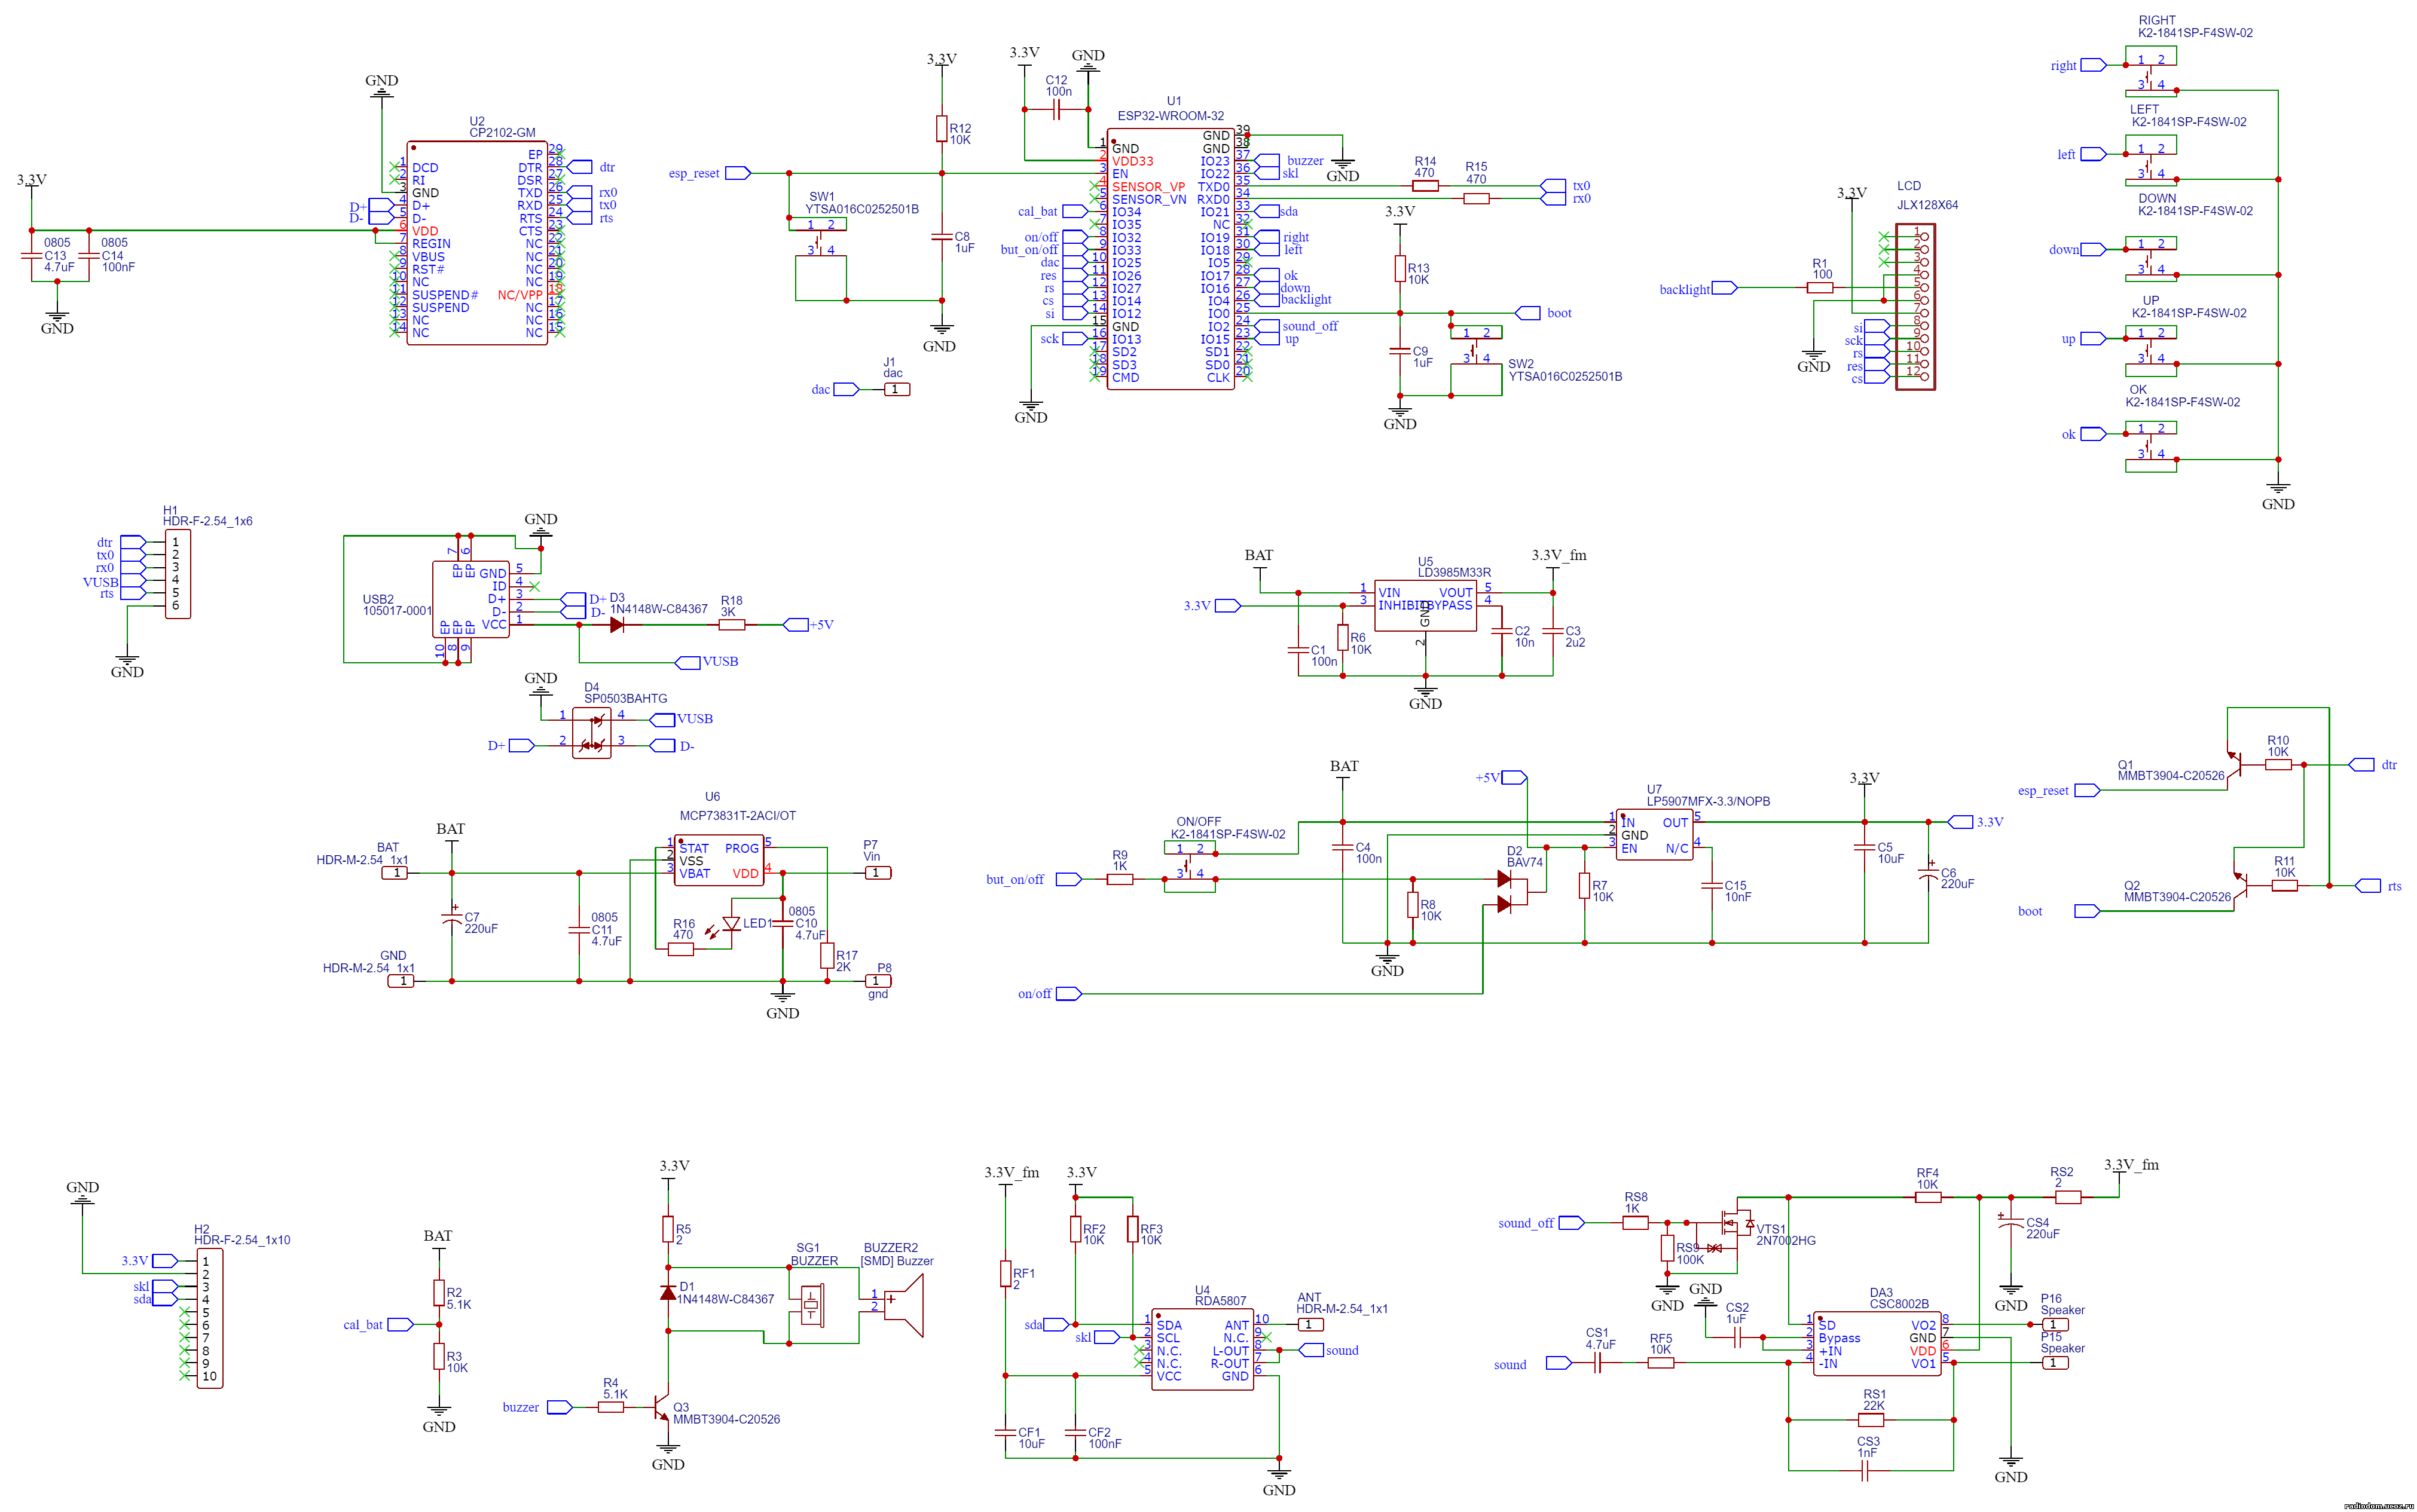This screenshot has height=1512, width=2417.
Task: Select the buzzer input port near R4
Action: (560, 1407)
